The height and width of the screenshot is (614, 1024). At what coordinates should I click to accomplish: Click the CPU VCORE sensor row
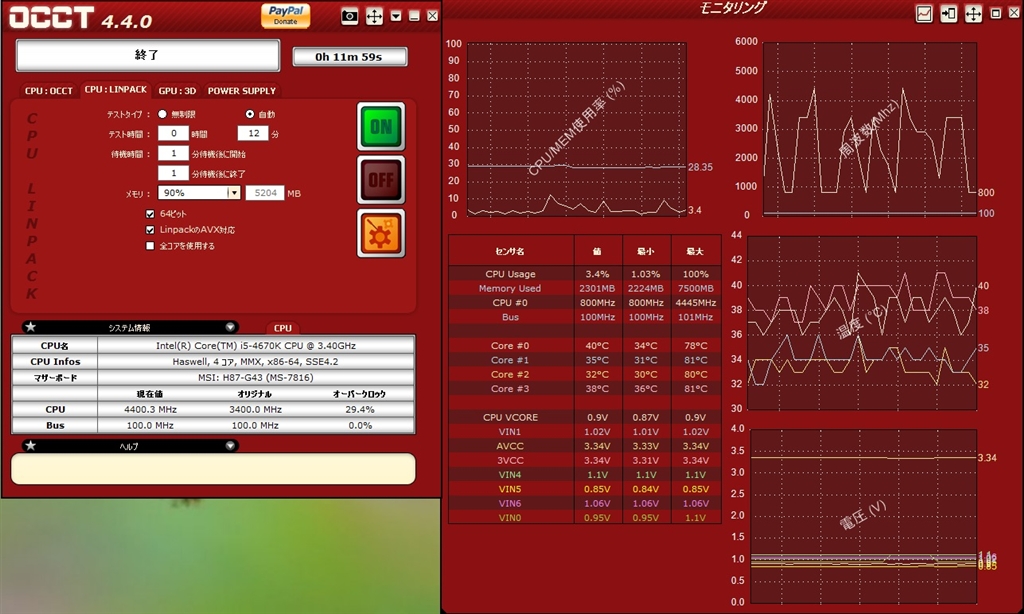584,417
